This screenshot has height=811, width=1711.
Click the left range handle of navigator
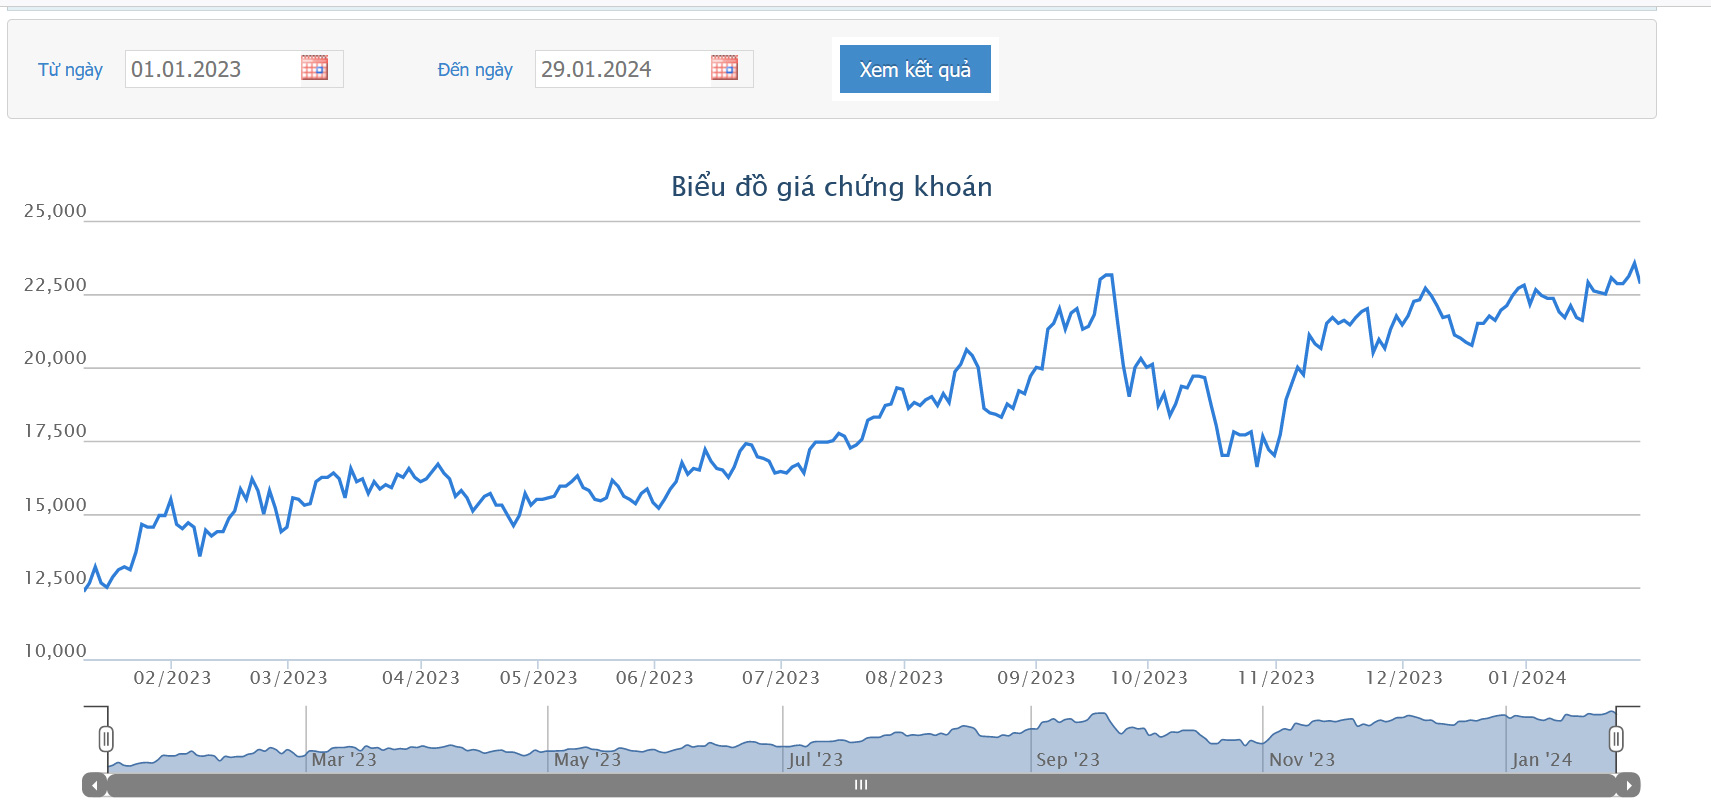pyautogui.click(x=106, y=739)
